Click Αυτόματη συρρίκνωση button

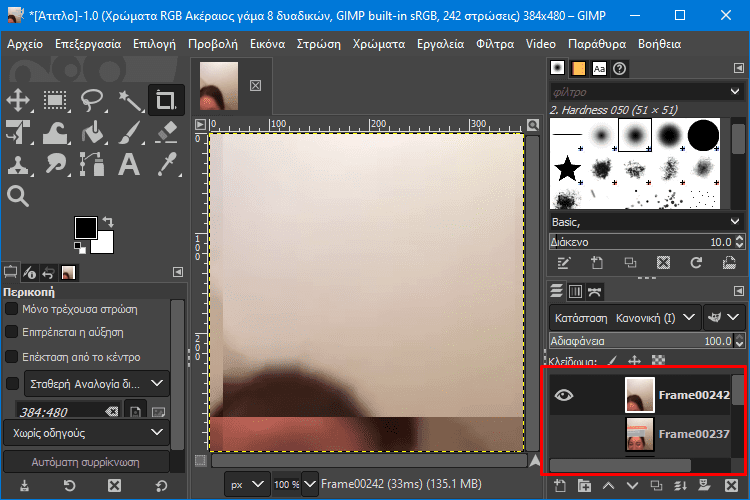[x=86, y=462]
